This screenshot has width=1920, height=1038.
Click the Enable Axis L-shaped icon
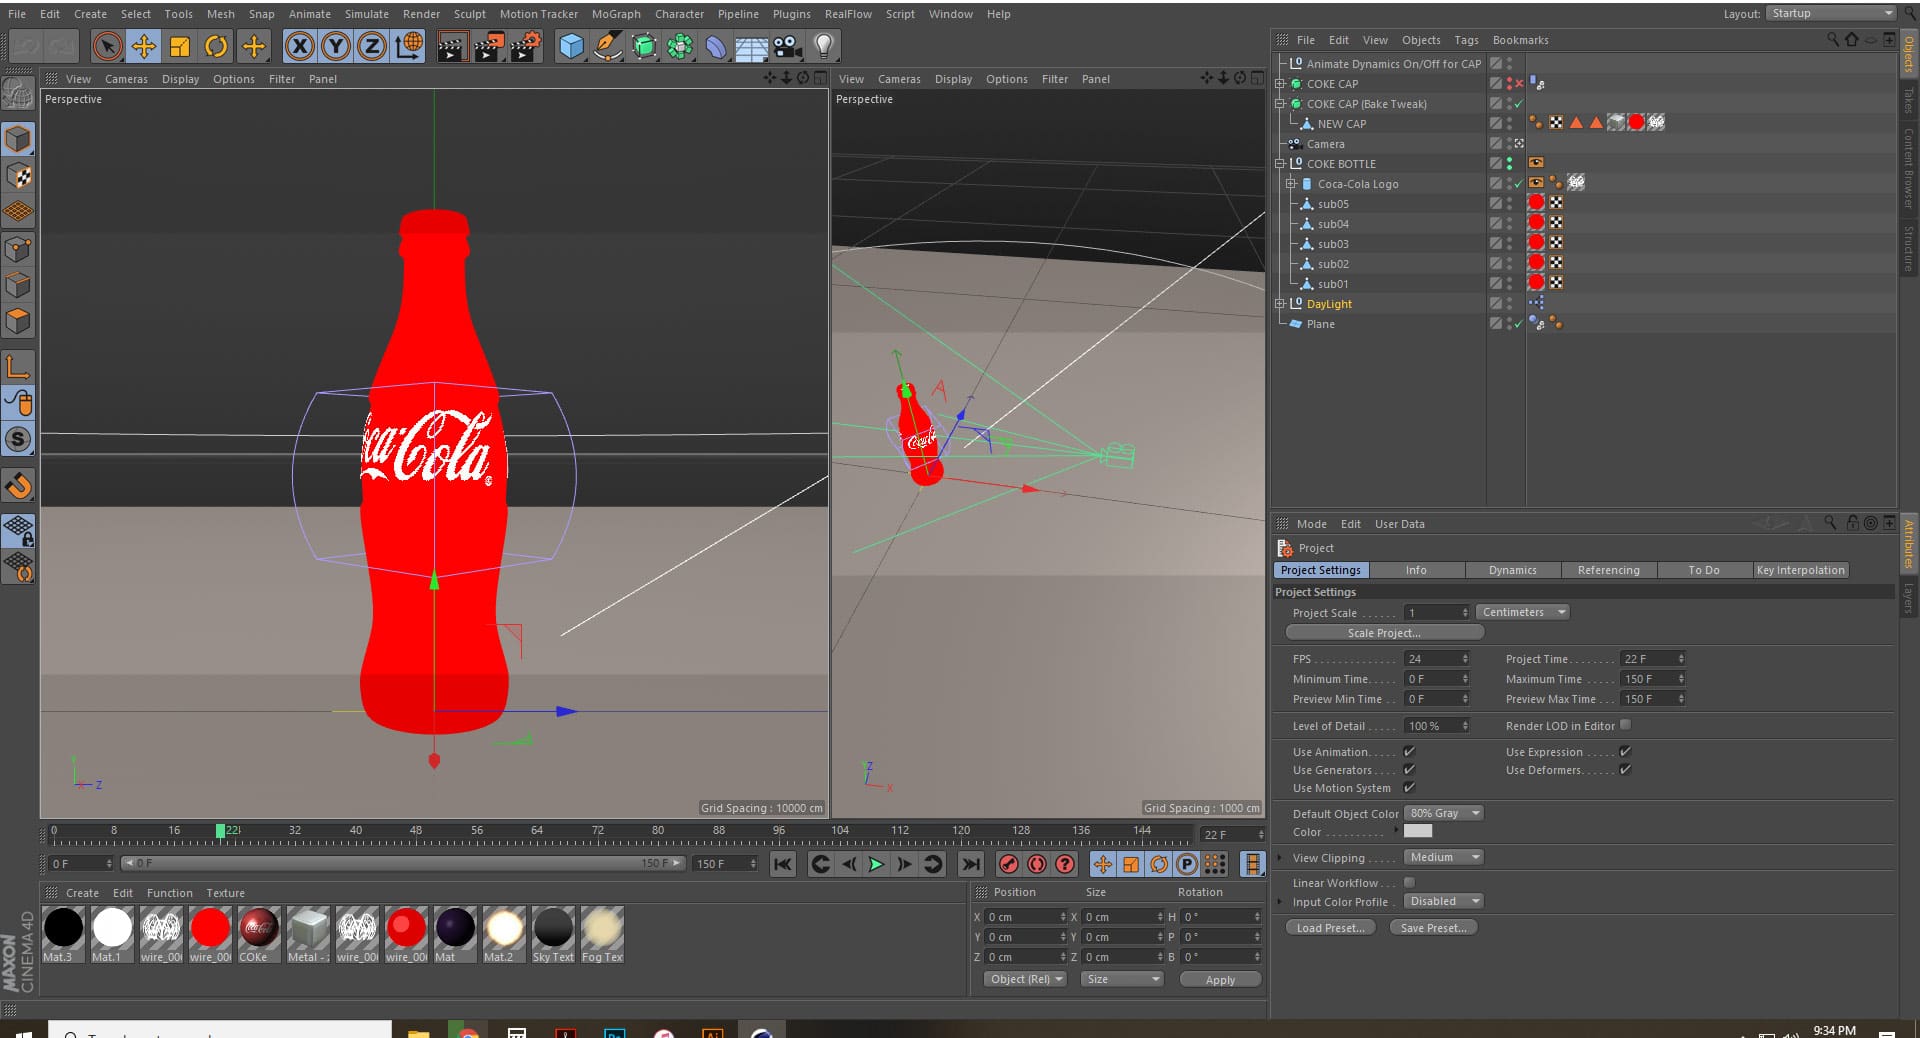tap(18, 367)
